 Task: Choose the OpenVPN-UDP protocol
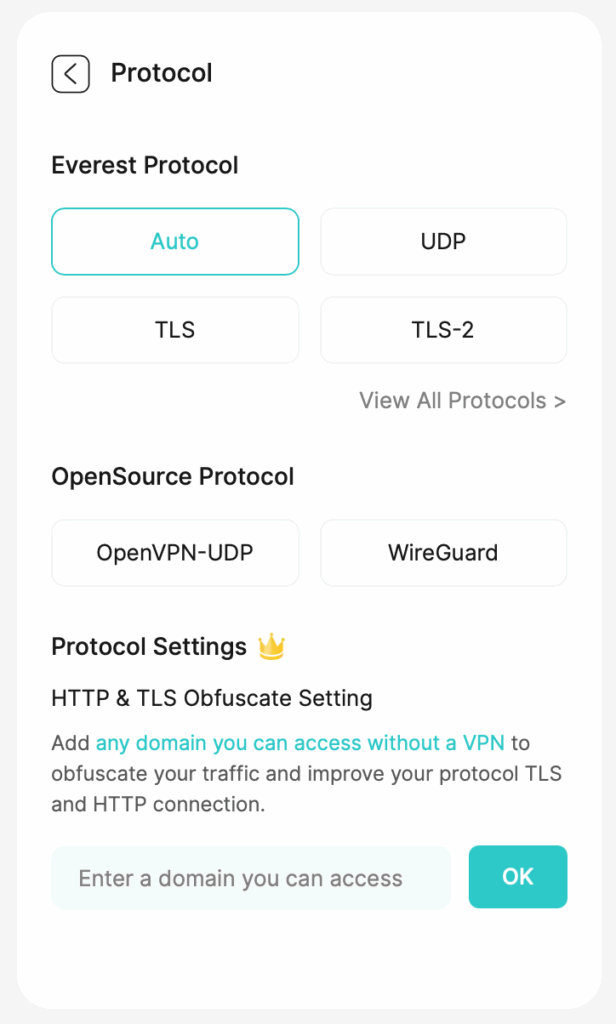[x=175, y=552]
